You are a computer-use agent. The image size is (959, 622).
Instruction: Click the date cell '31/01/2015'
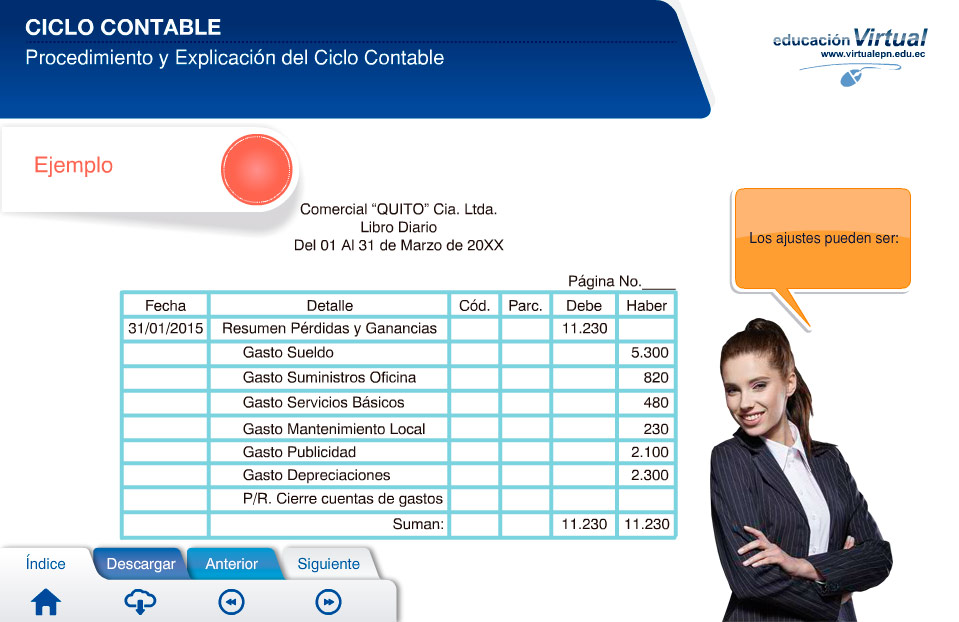[165, 328]
